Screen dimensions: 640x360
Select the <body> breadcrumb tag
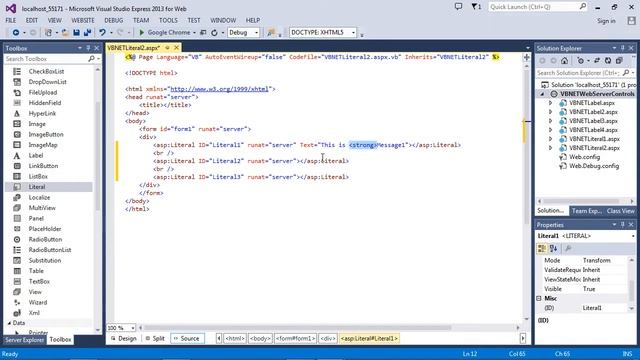coord(260,338)
